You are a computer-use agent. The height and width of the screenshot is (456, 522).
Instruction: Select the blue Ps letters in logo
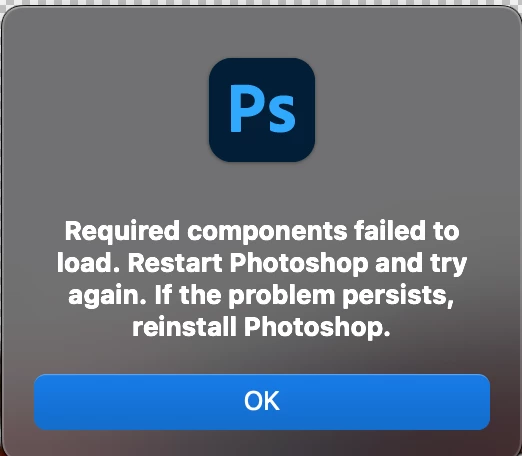262,109
